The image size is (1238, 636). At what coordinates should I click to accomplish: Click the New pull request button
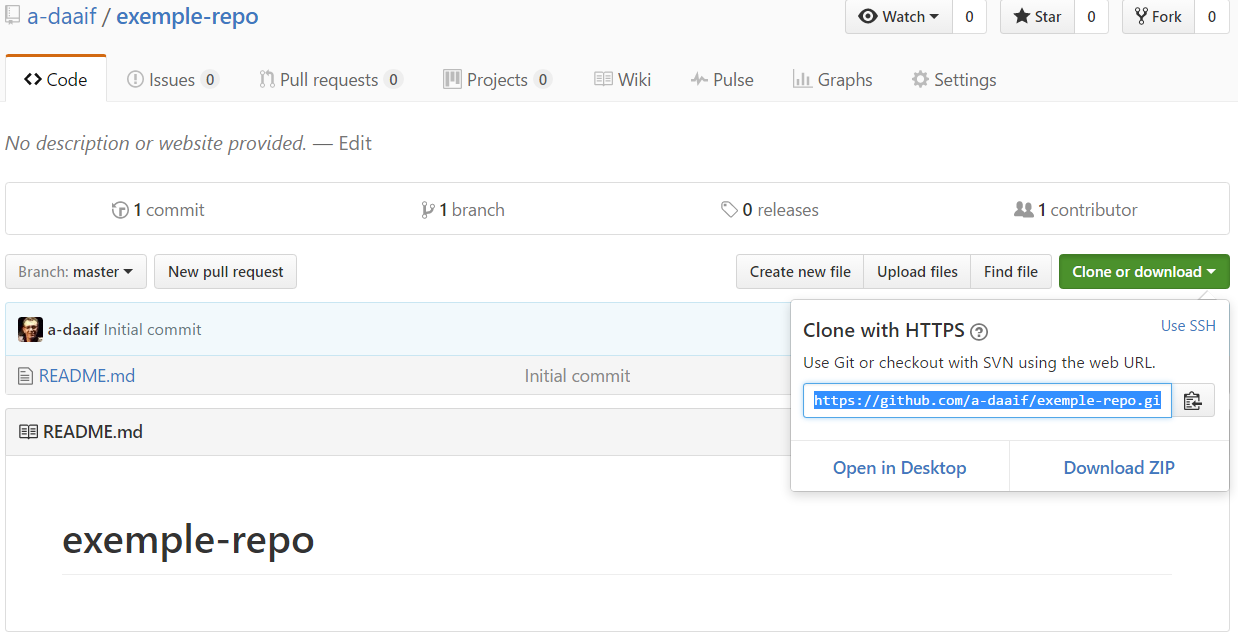point(225,272)
